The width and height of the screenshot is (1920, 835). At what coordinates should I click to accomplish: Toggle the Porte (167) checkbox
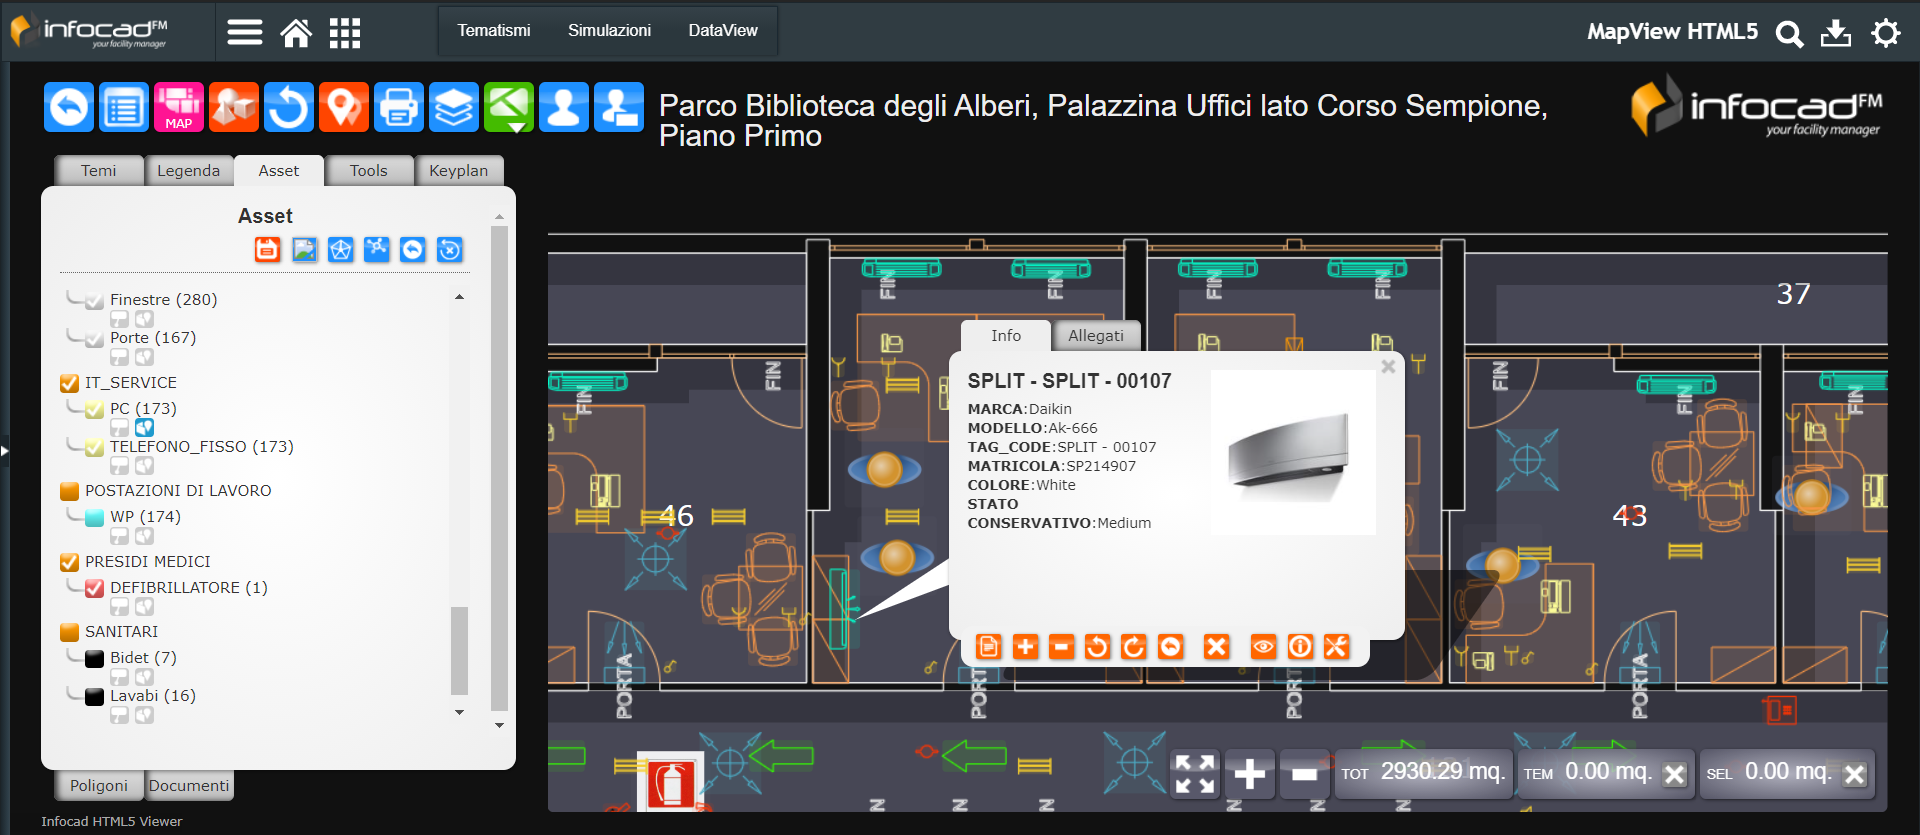(94, 339)
